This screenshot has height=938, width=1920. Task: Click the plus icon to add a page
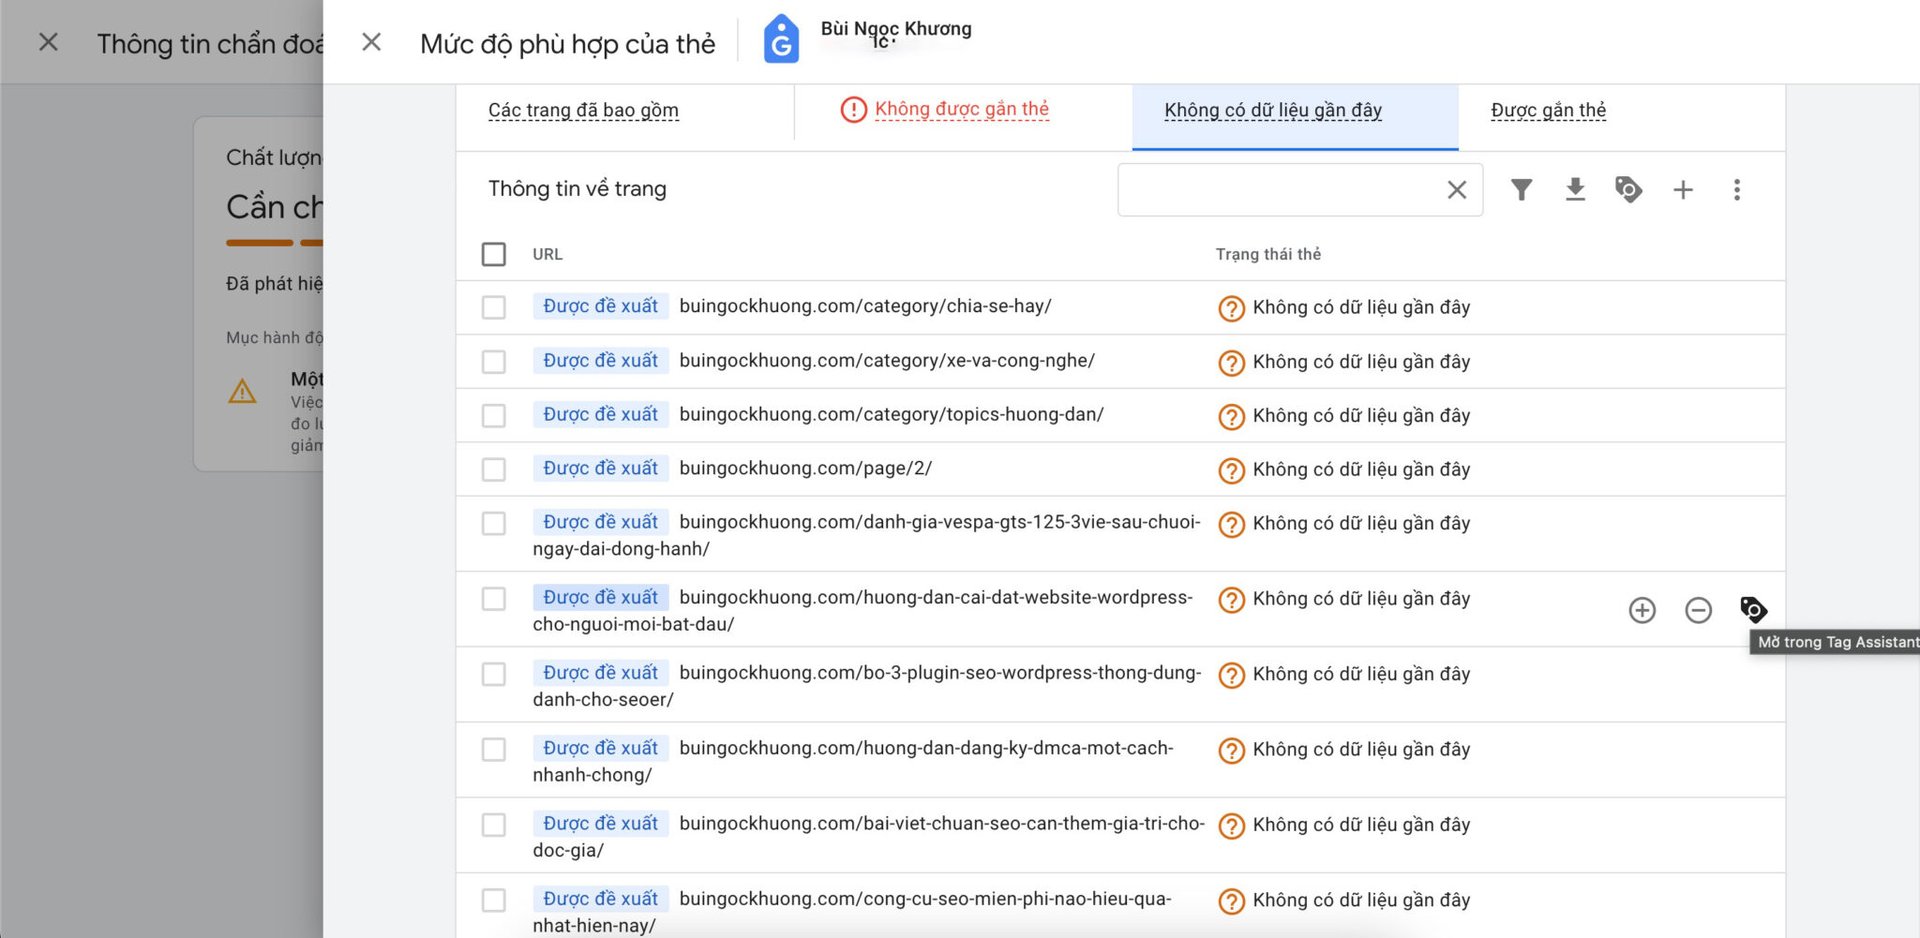coord(1683,190)
